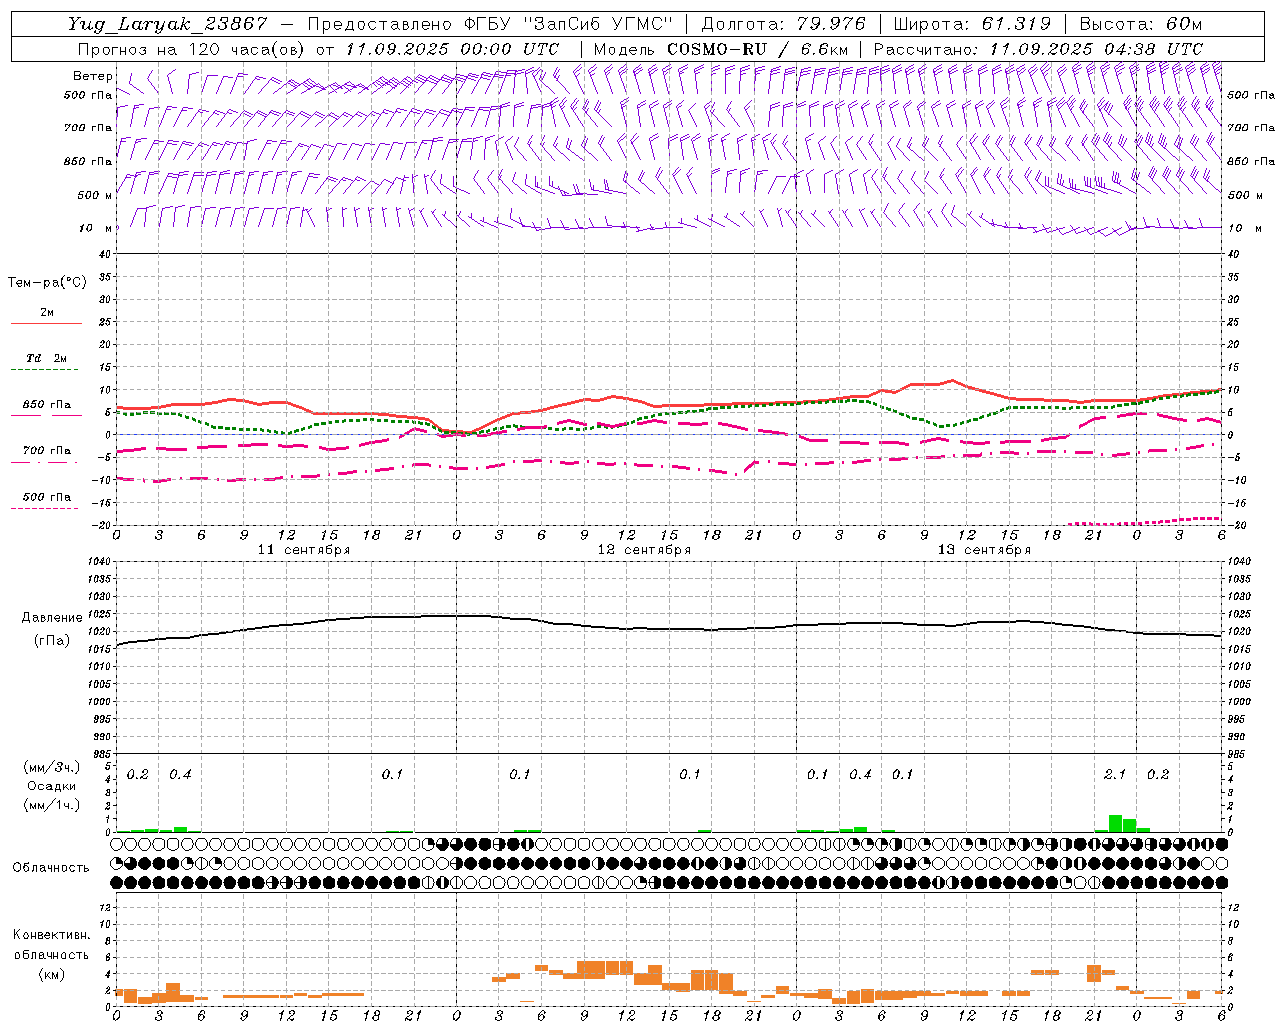1280x1024 pixels.
Task: Click the Рассчитано: 11.09.2025 04:38 UTC text
Action: tap(1038, 49)
